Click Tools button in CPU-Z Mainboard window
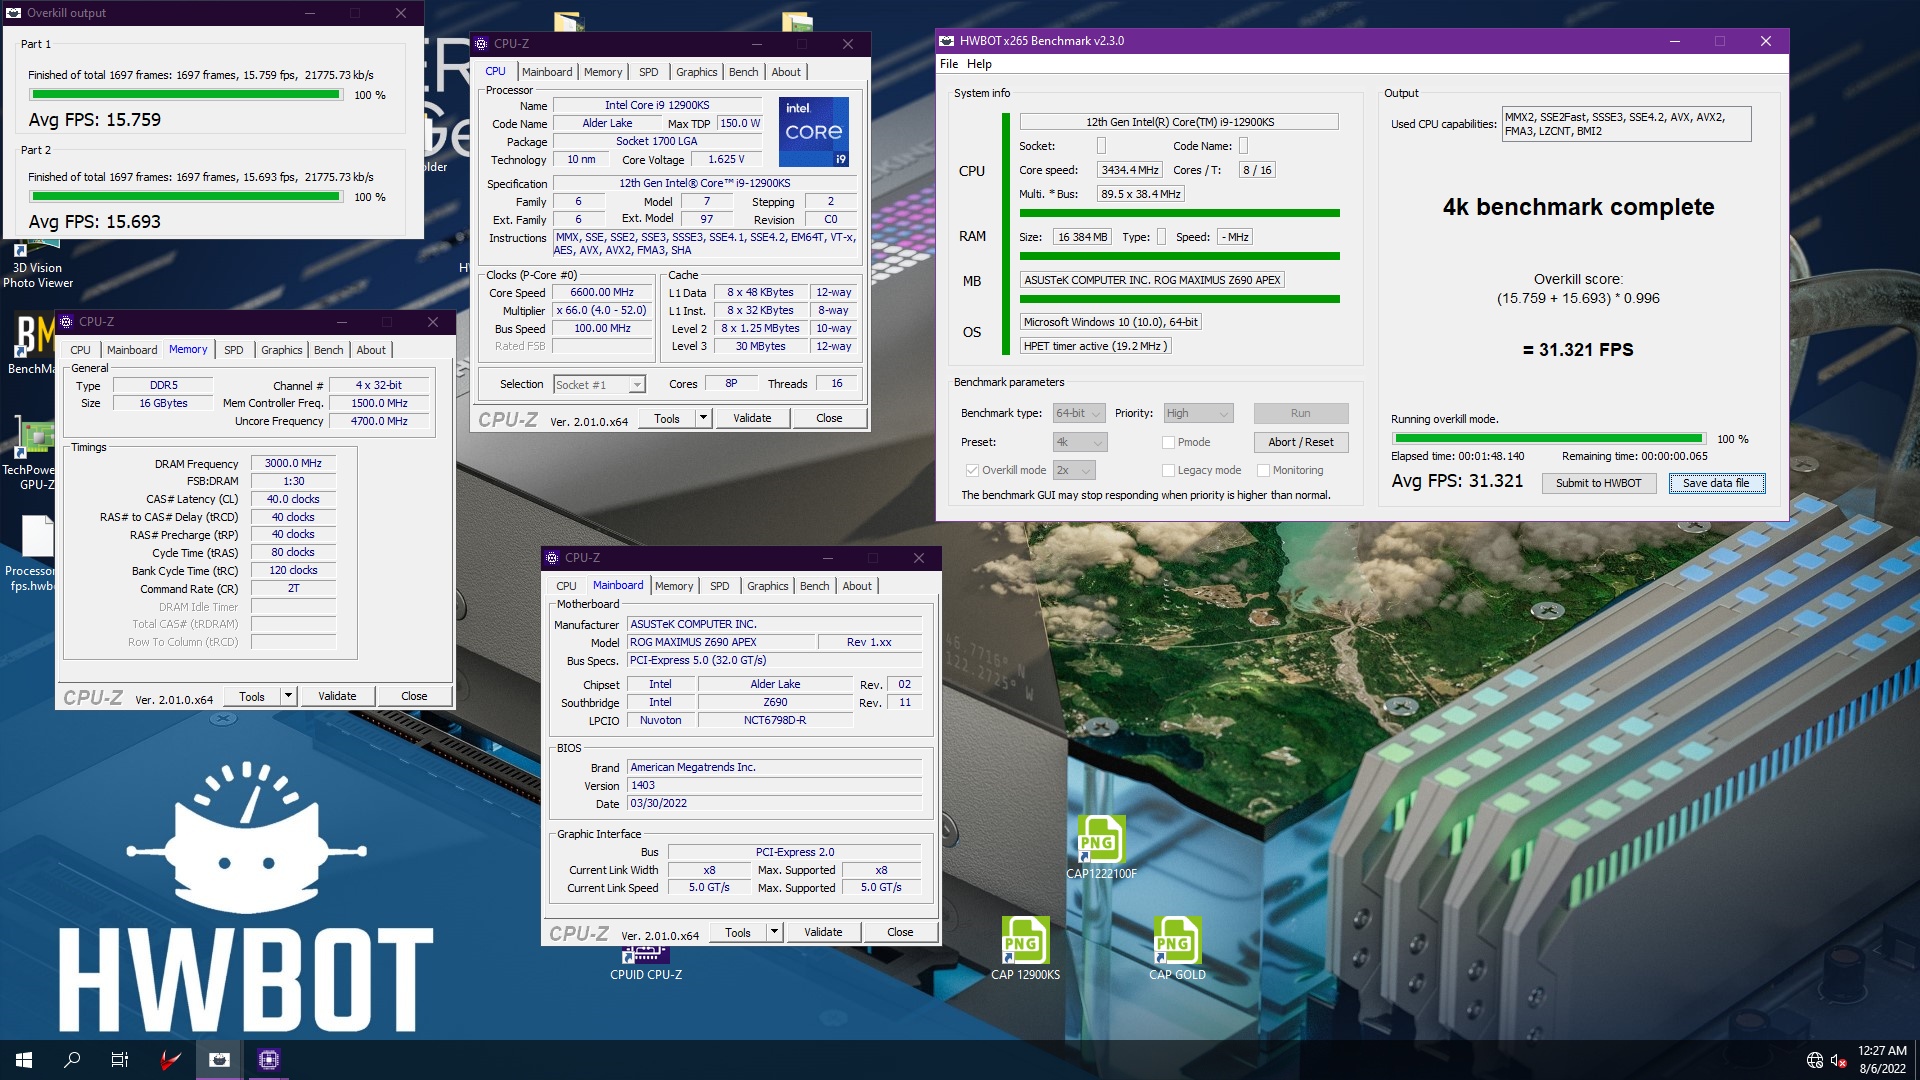Viewport: 1920px width, 1080px height. coord(738,932)
